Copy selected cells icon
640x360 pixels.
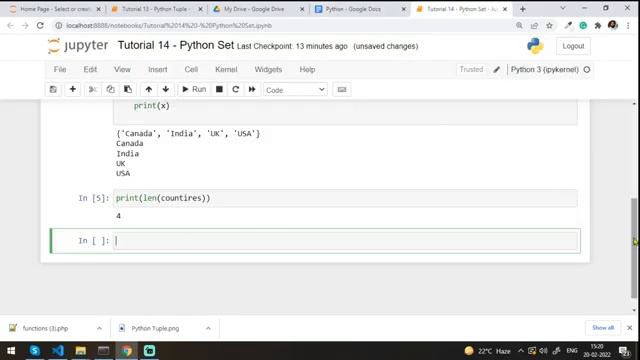tap(110, 89)
